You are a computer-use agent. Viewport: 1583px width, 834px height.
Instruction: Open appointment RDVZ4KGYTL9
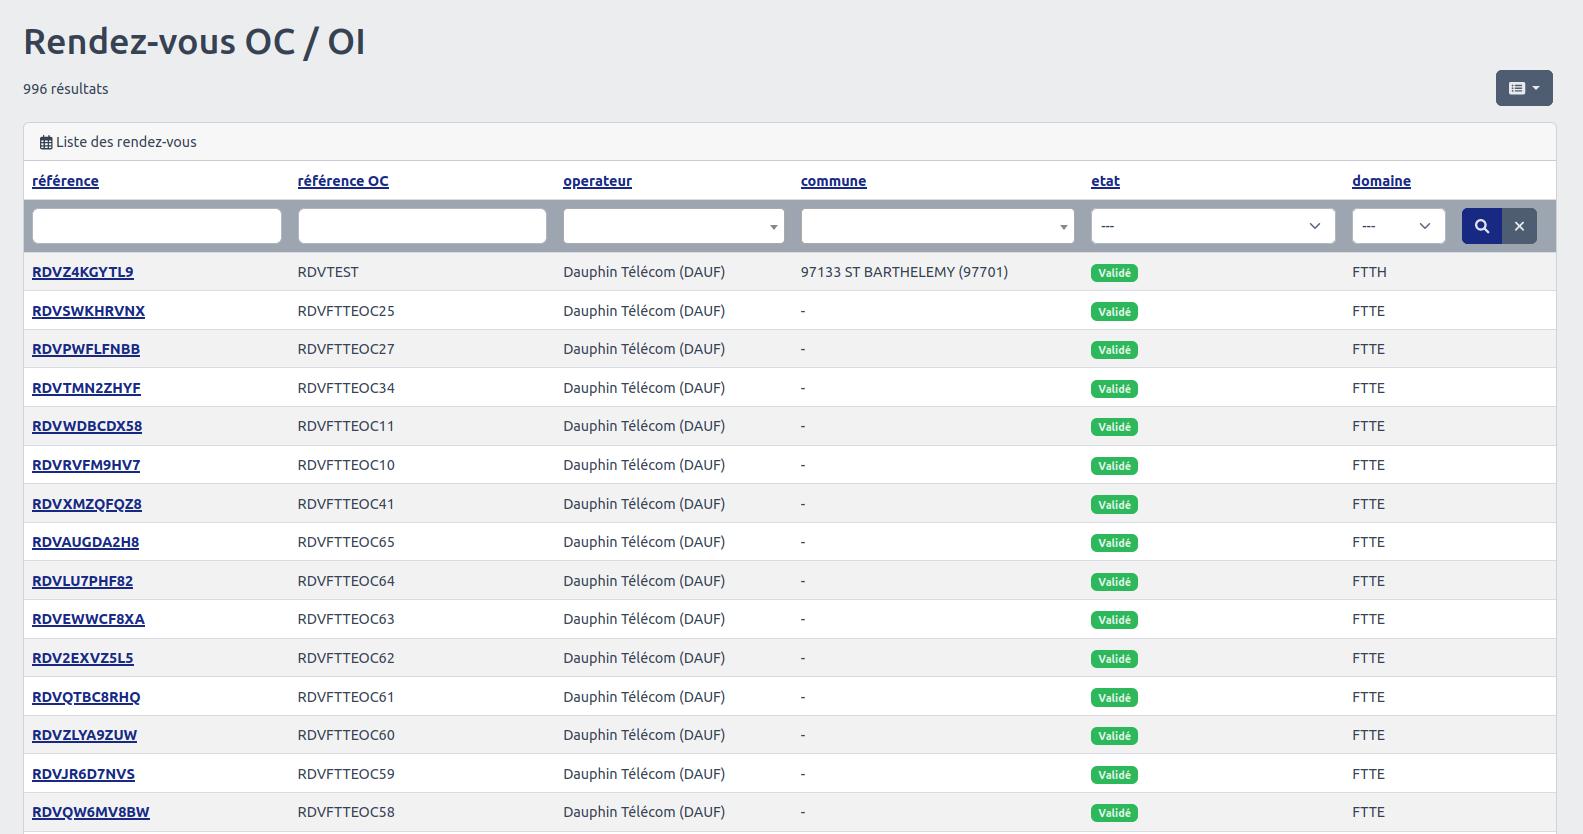(83, 272)
